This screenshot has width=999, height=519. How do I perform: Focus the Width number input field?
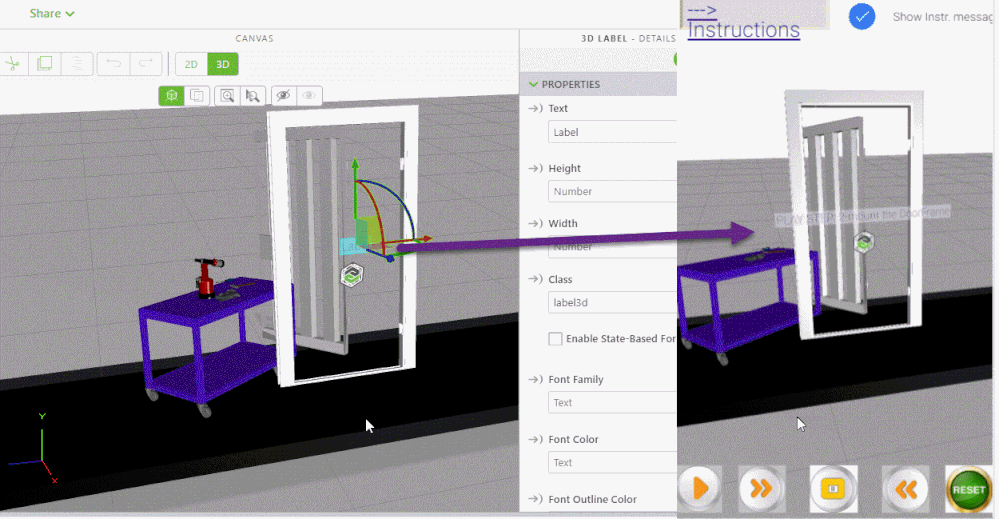coord(612,246)
